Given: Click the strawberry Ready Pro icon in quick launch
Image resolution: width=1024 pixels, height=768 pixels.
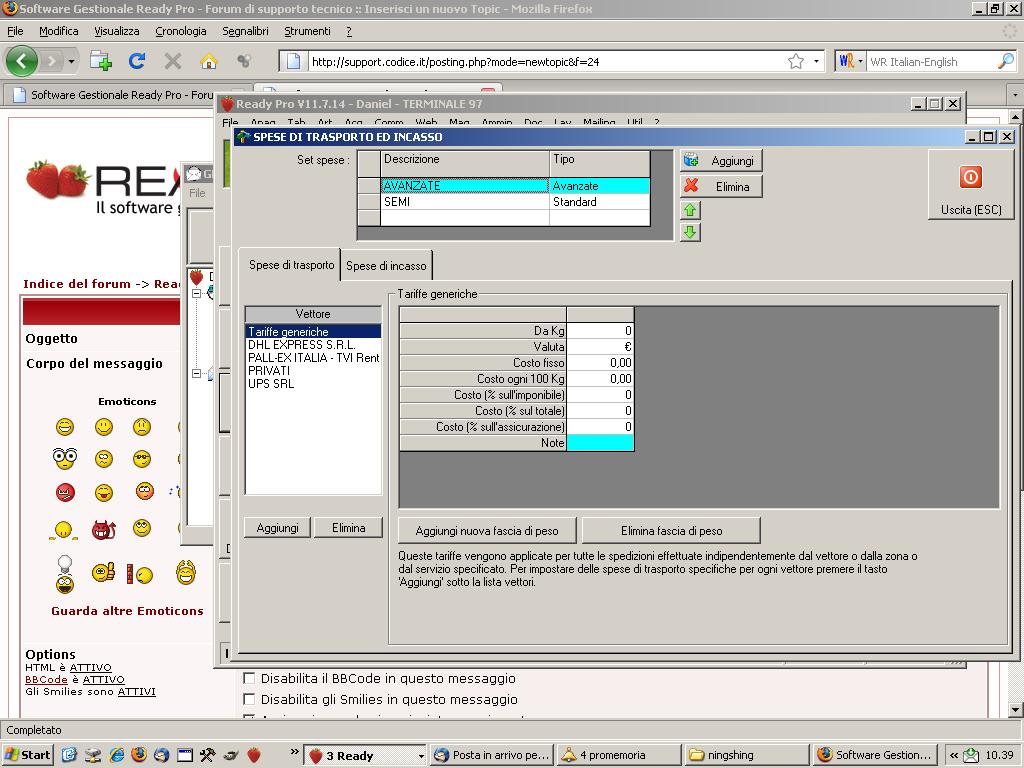Looking at the screenshot, I should point(254,755).
